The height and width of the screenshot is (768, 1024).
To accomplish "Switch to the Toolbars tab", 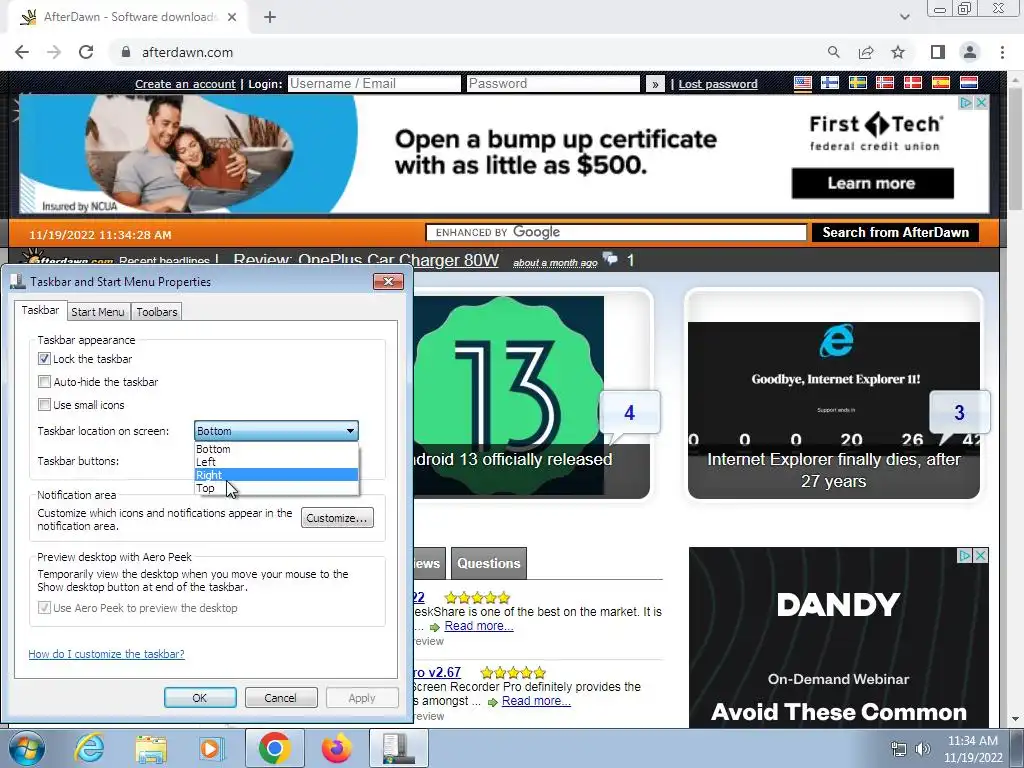I will pyautogui.click(x=157, y=312).
